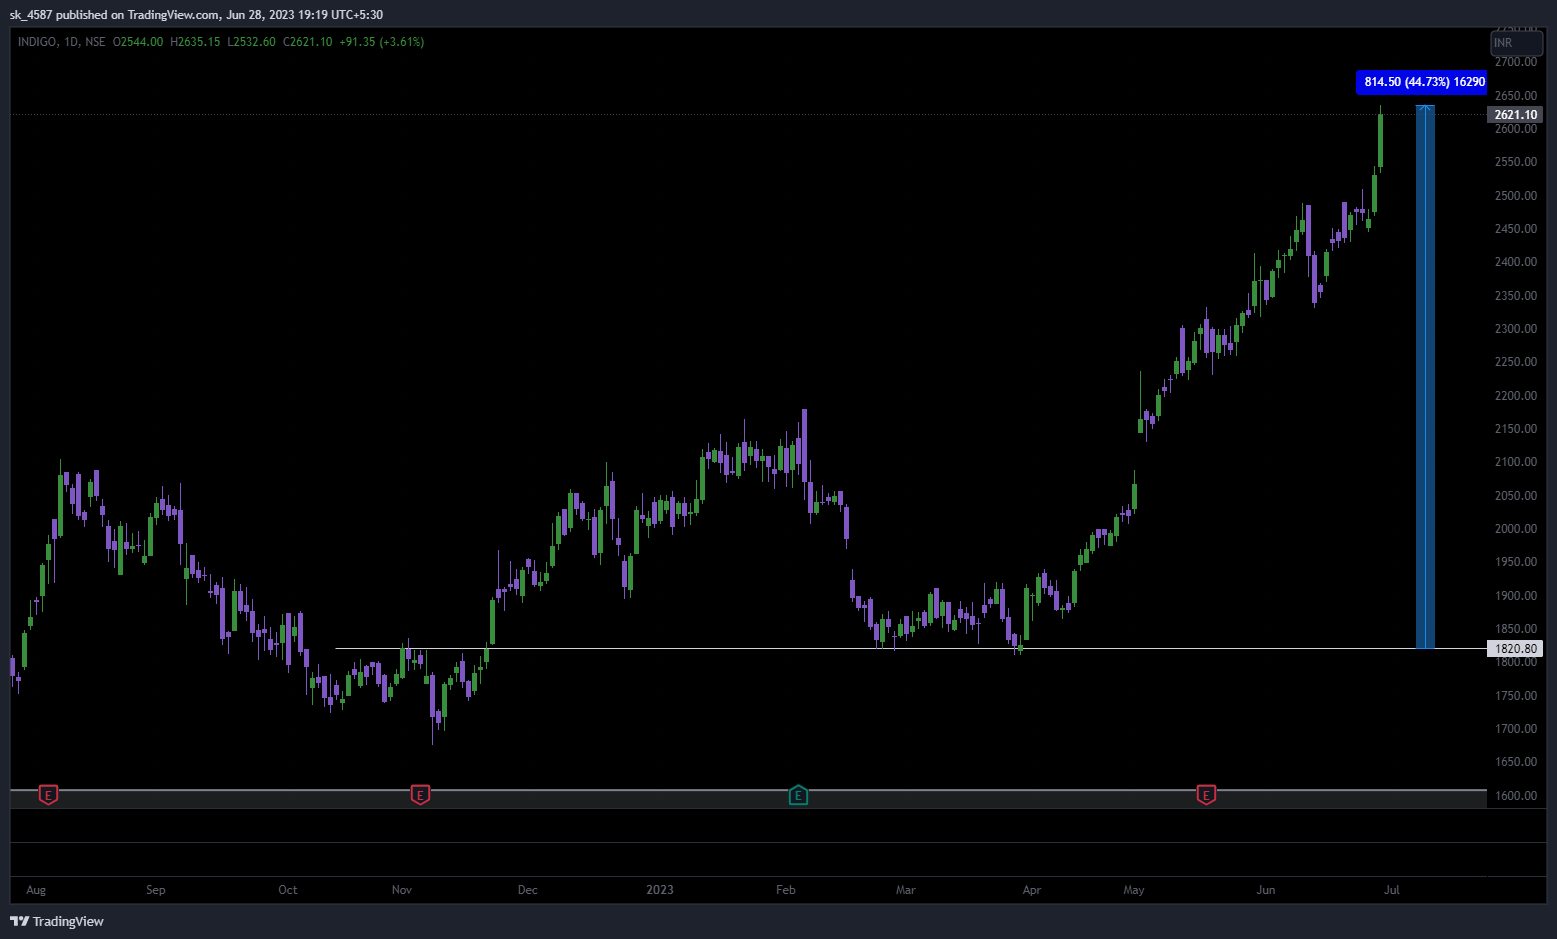This screenshot has width=1557, height=939.
Task: Click the 2400.00 price scale label
Action: point(1516,262)
